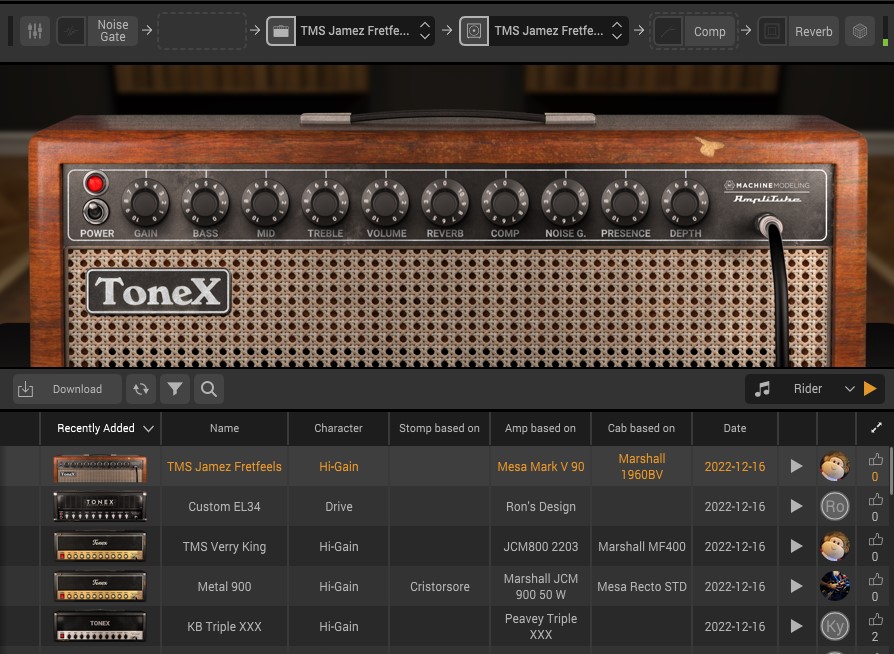Step amp model with its up/down arrows
Screen dimensions: 894x654
[x=425, y=31]
